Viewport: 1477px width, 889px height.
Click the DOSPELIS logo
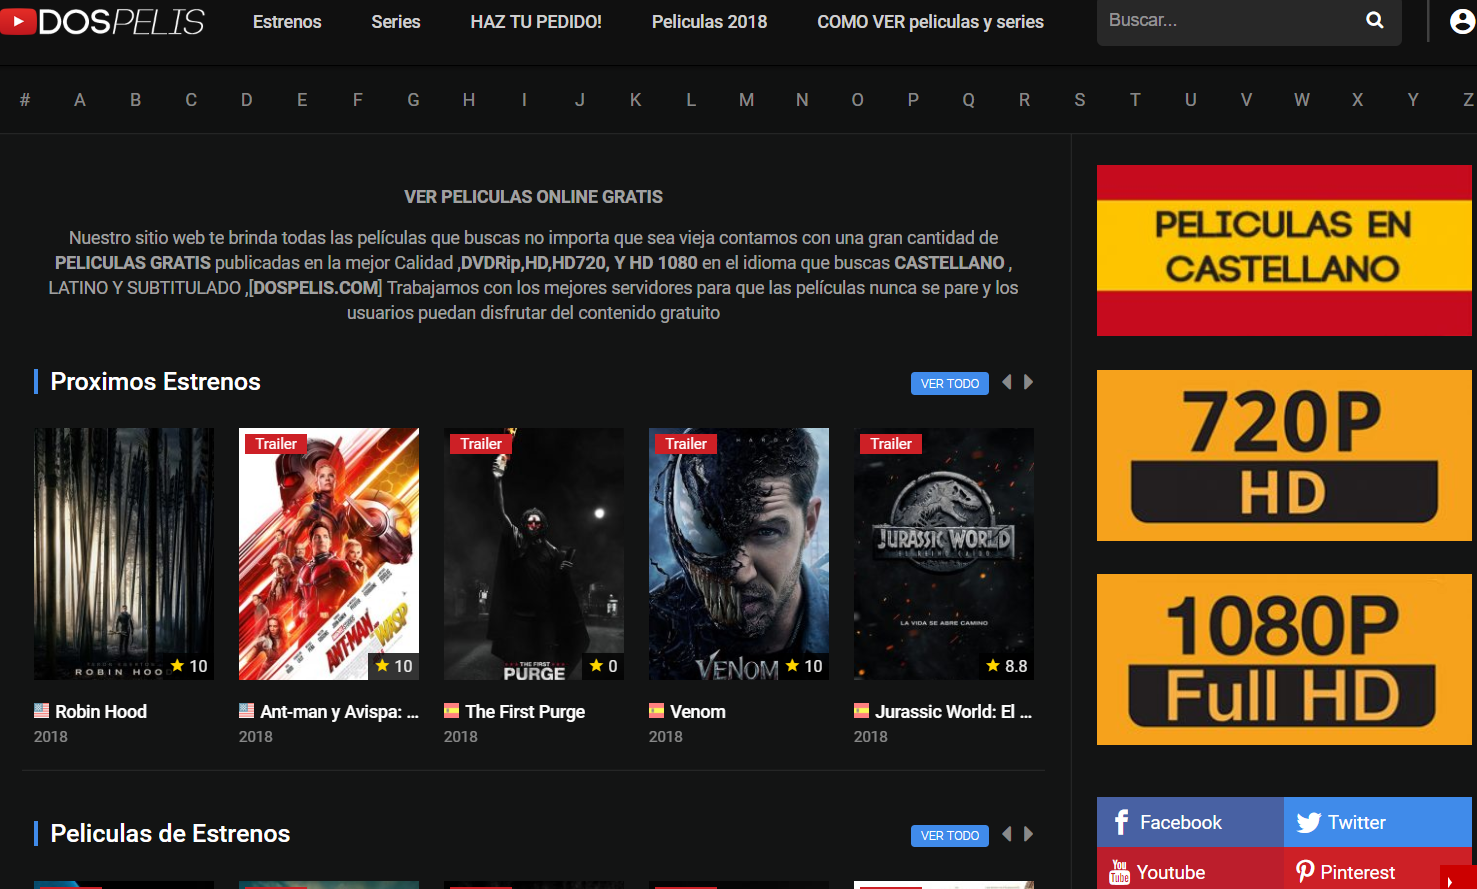click(x=102, y=21)
